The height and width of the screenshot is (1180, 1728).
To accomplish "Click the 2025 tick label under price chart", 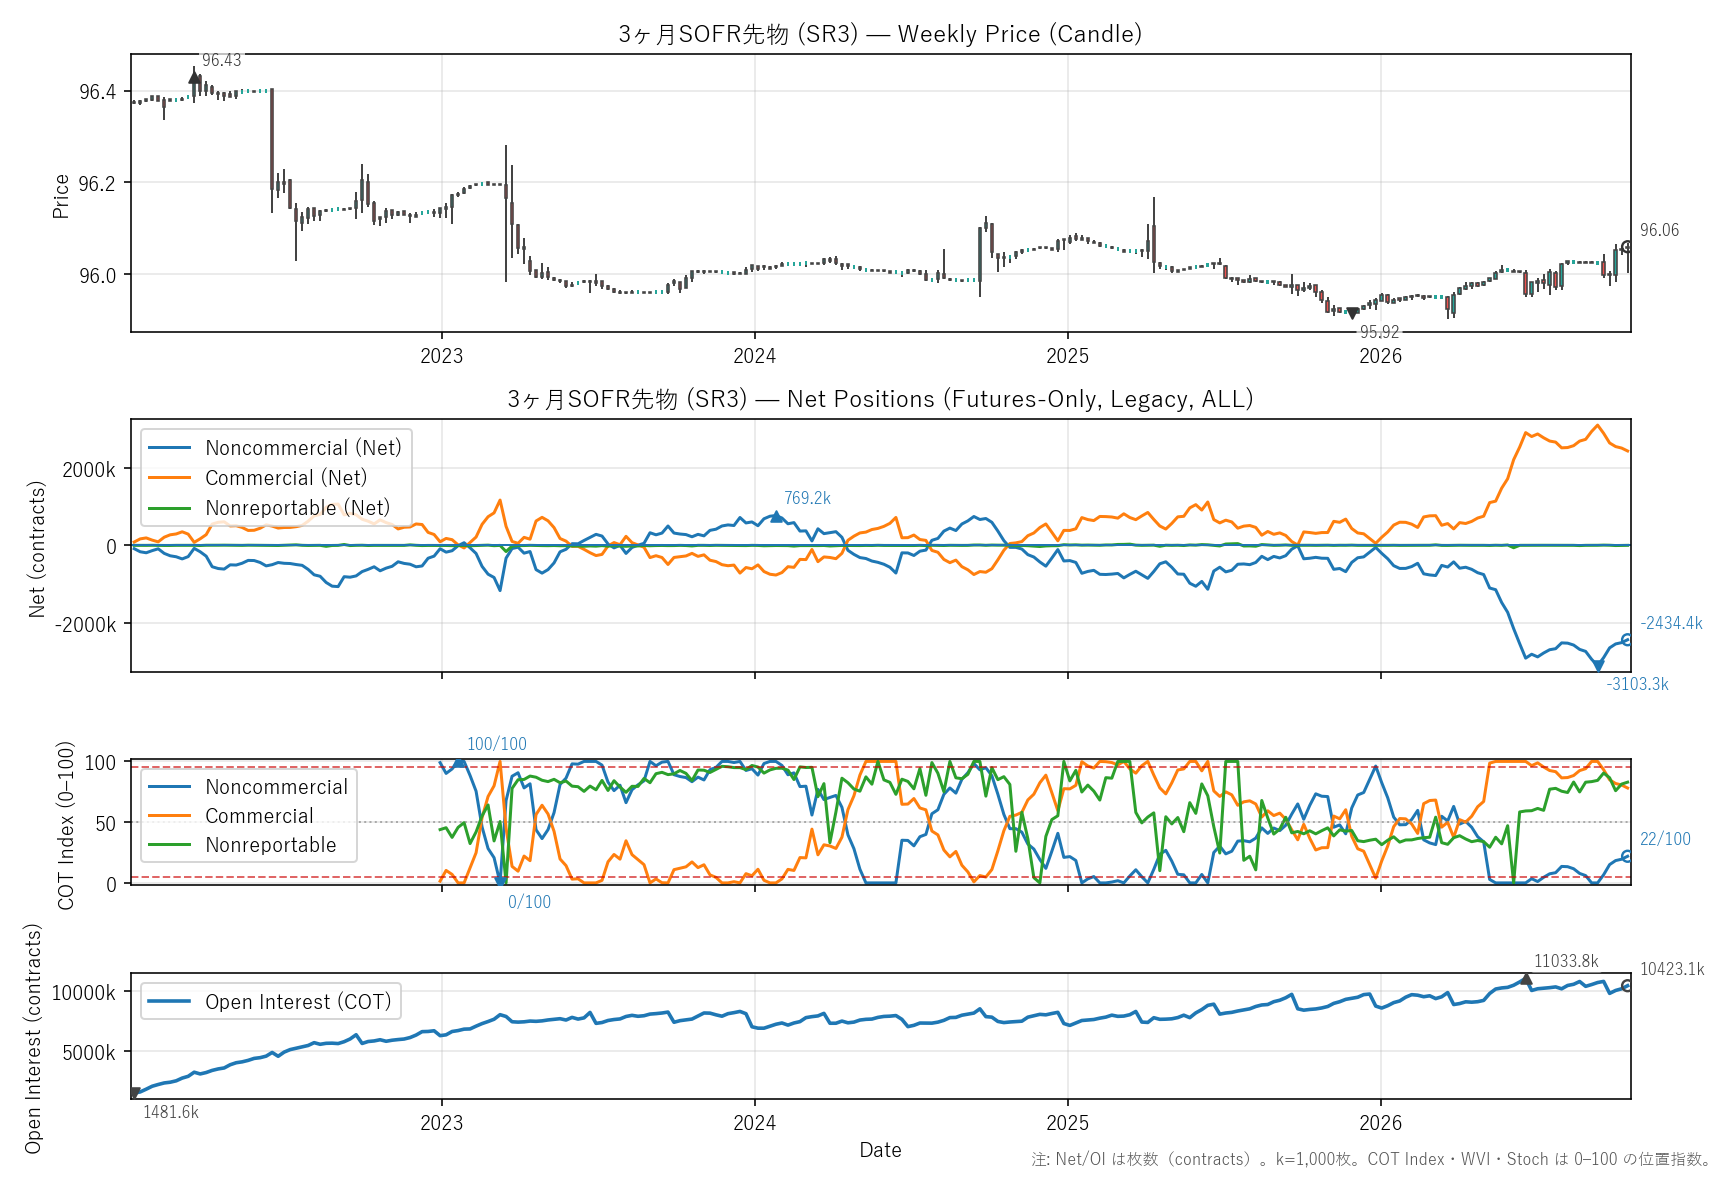I will 1067,356.
